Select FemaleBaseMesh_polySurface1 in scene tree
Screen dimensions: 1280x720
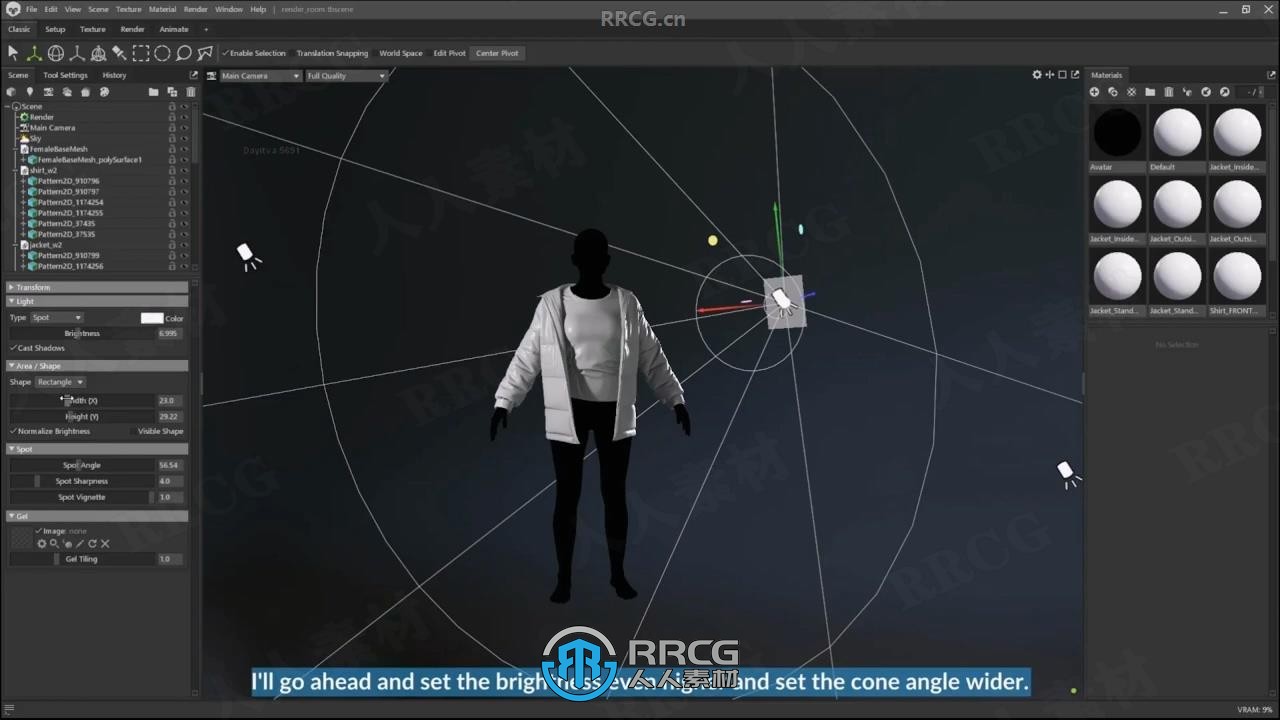pyautogui.click(x=89, y=159)
